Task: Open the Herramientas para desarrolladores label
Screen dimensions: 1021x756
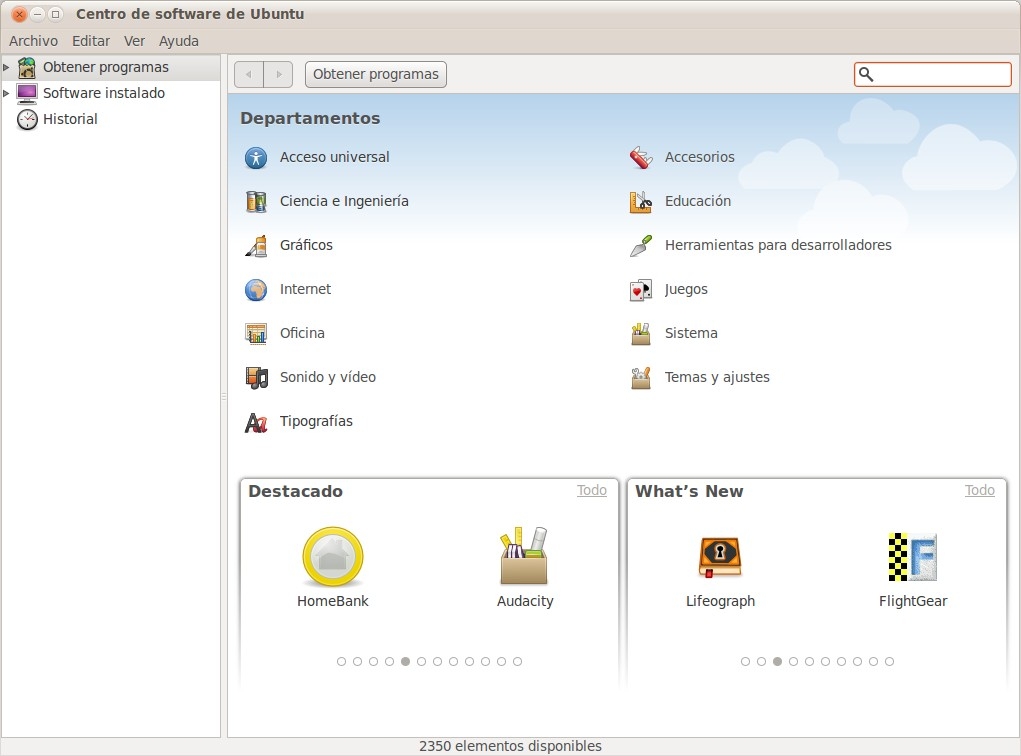Action: click(778, 245)
